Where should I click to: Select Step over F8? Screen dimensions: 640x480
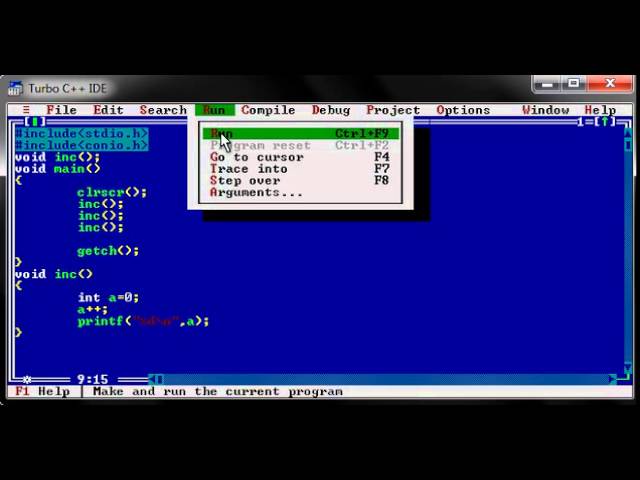(x=300, y=180)
